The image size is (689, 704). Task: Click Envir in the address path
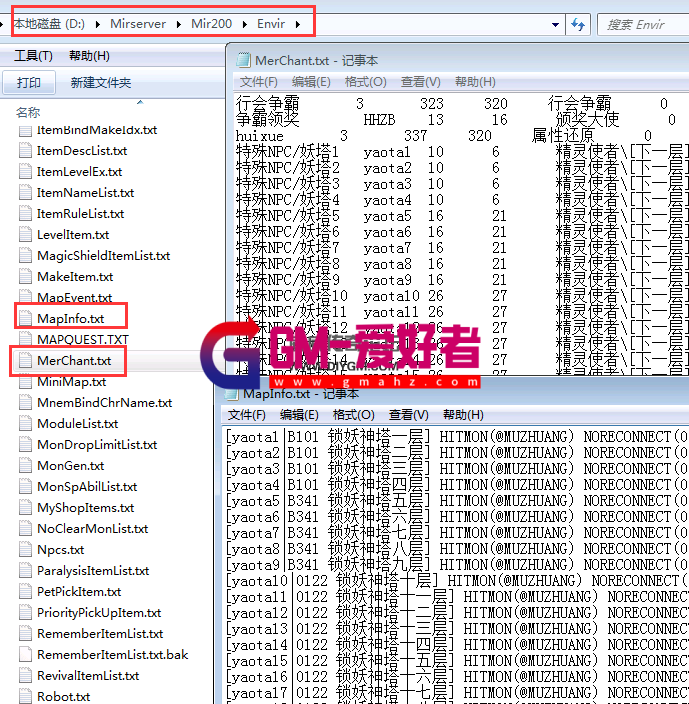coord(271,24)
